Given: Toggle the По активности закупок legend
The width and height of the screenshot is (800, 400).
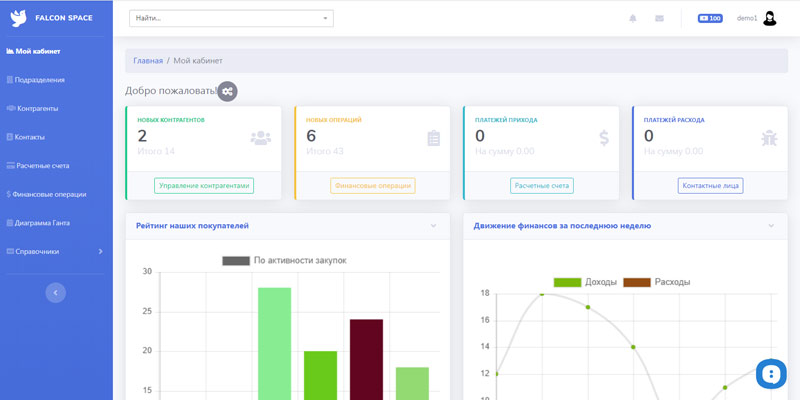Looking at the screenshot, I should pyautogui.click(x=284, y=260).
